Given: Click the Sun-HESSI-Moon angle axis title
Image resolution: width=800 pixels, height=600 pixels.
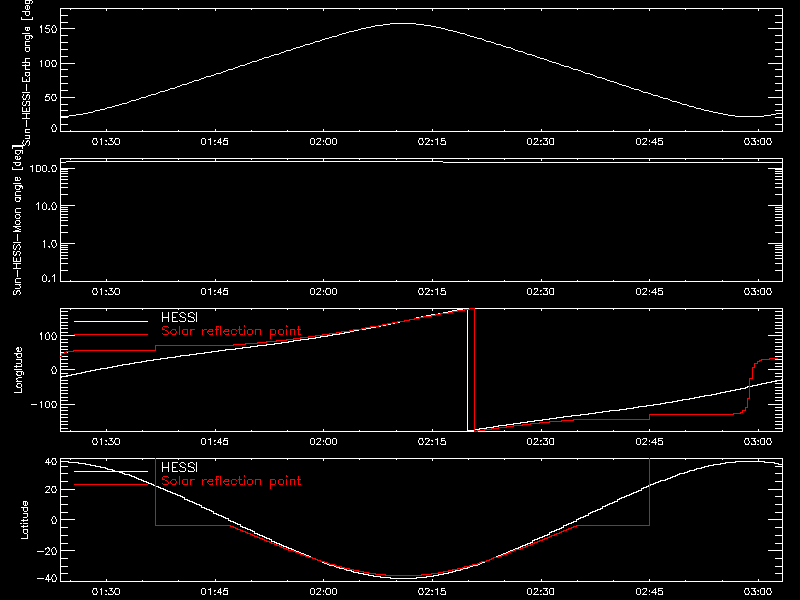Looking at the screenshot, I should 17,220.
